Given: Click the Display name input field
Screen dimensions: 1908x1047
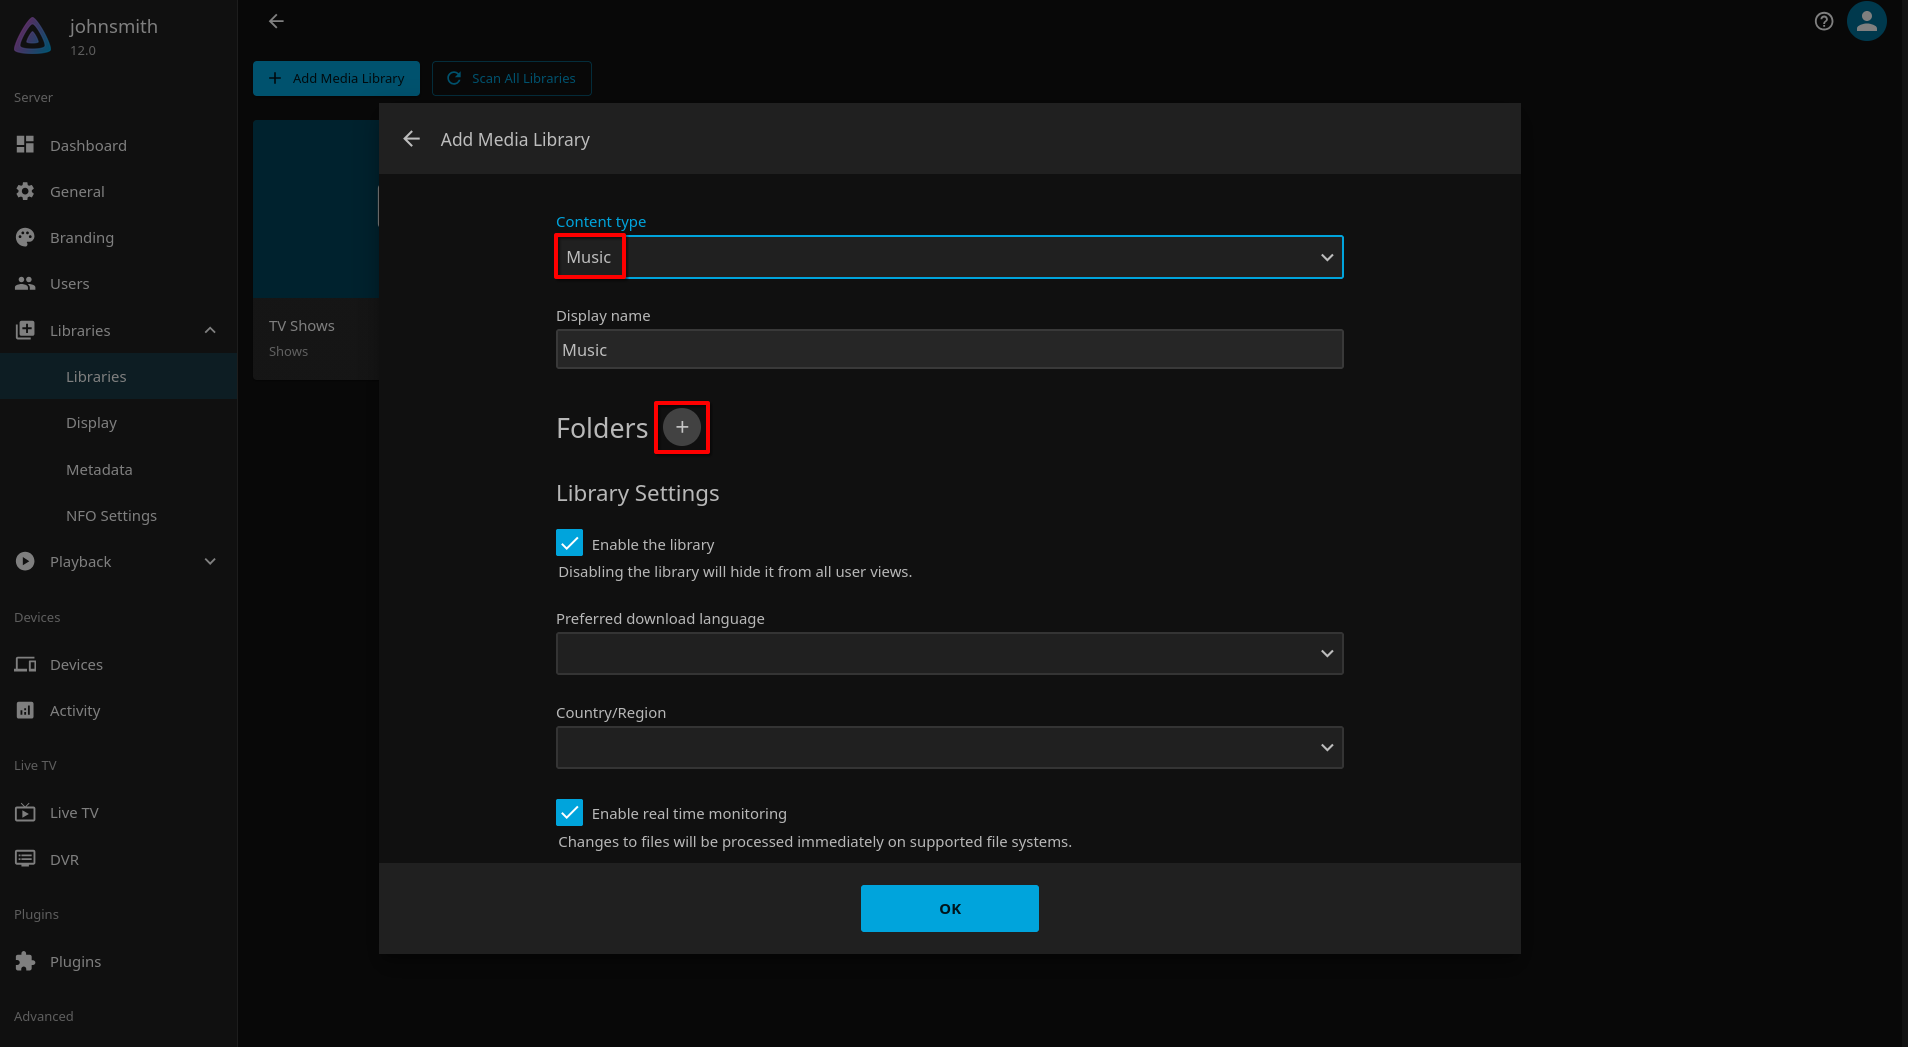Looking at the screenshot, I should tap(949, 349).
